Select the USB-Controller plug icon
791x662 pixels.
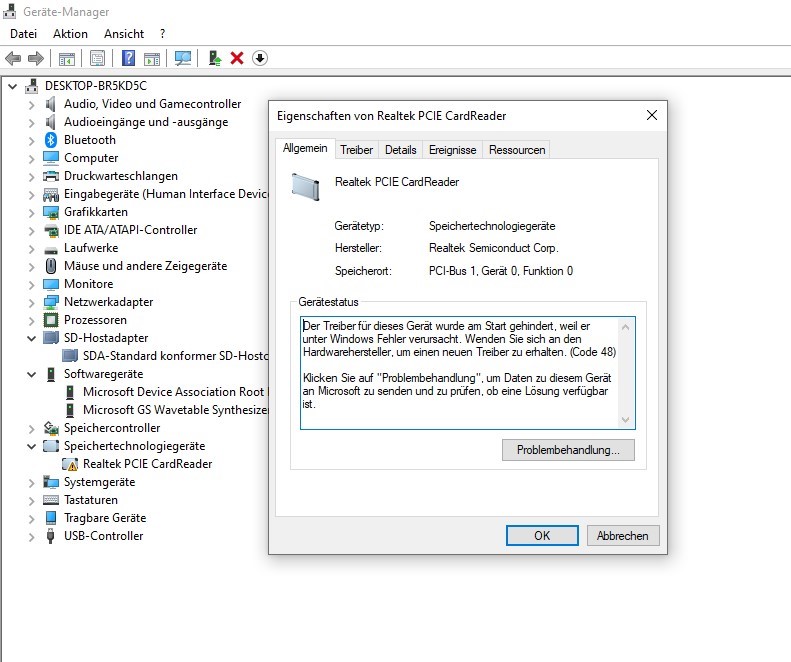[50, 536]
